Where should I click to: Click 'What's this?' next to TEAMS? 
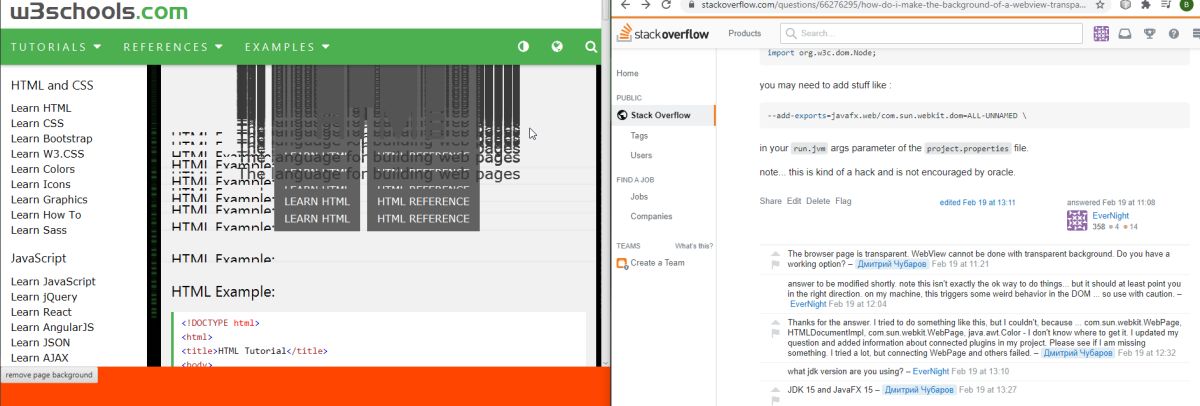pos(694,245)
